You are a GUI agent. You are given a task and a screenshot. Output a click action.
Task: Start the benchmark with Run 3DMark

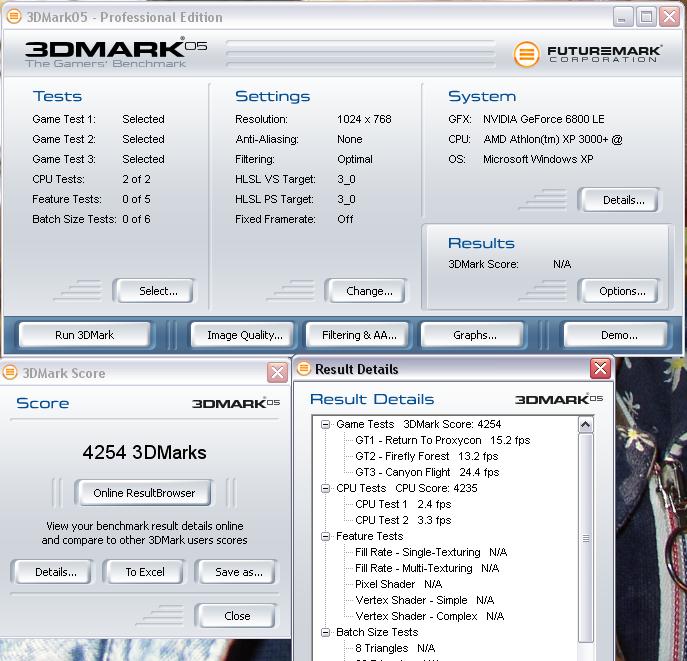(x=84, y=335)
